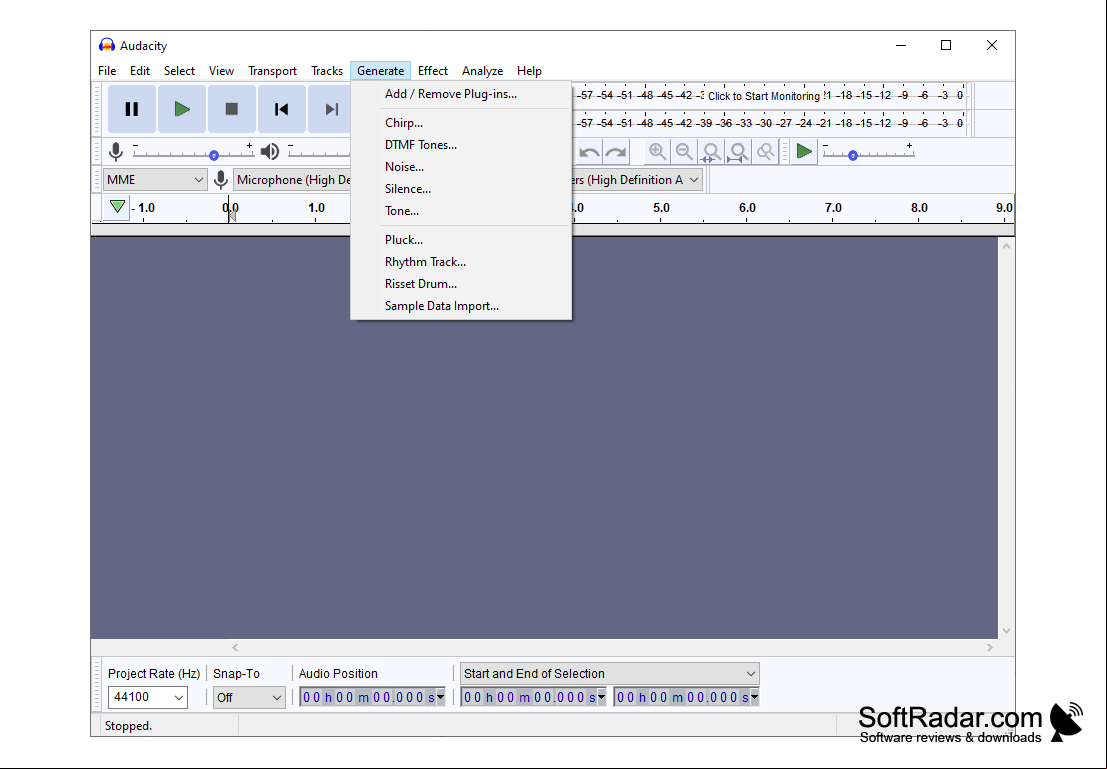The width and height of the screenshot is (1107, 769).
Task: Start playback with the large Play button
Action: coord(182,109)
